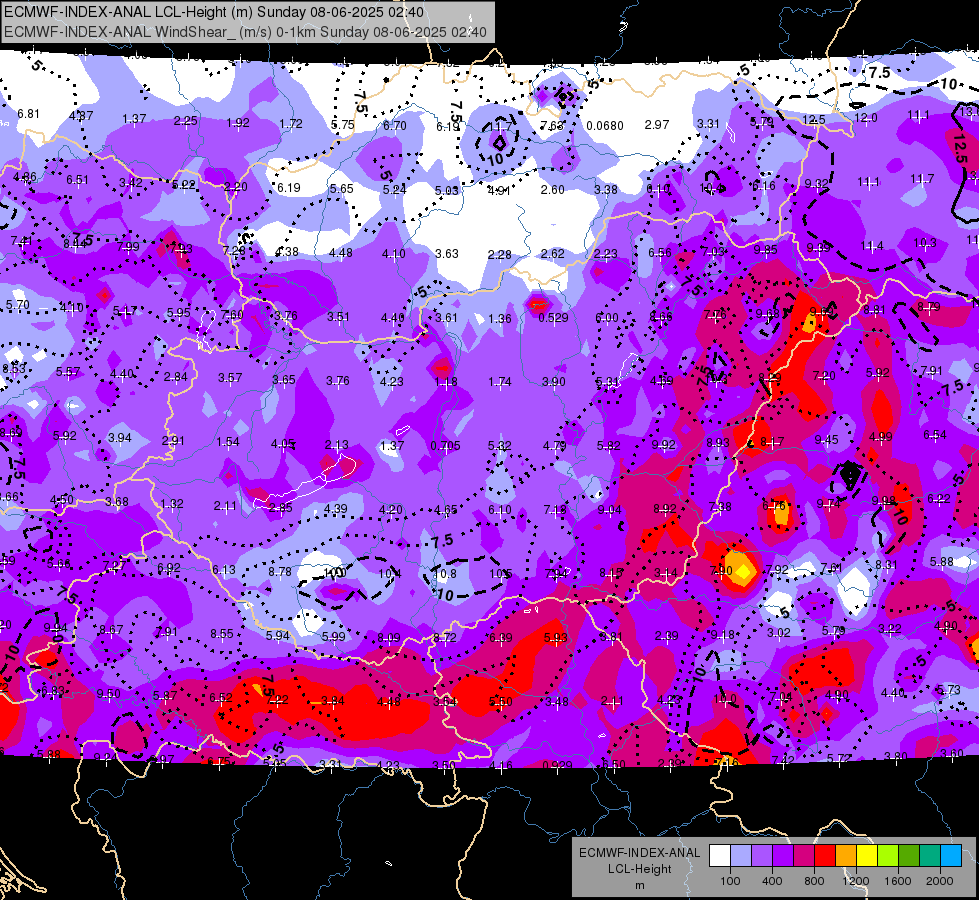Screen dimensions: 979x900
Task: Click the orange legend color swatch
Action: pos(846,856)
